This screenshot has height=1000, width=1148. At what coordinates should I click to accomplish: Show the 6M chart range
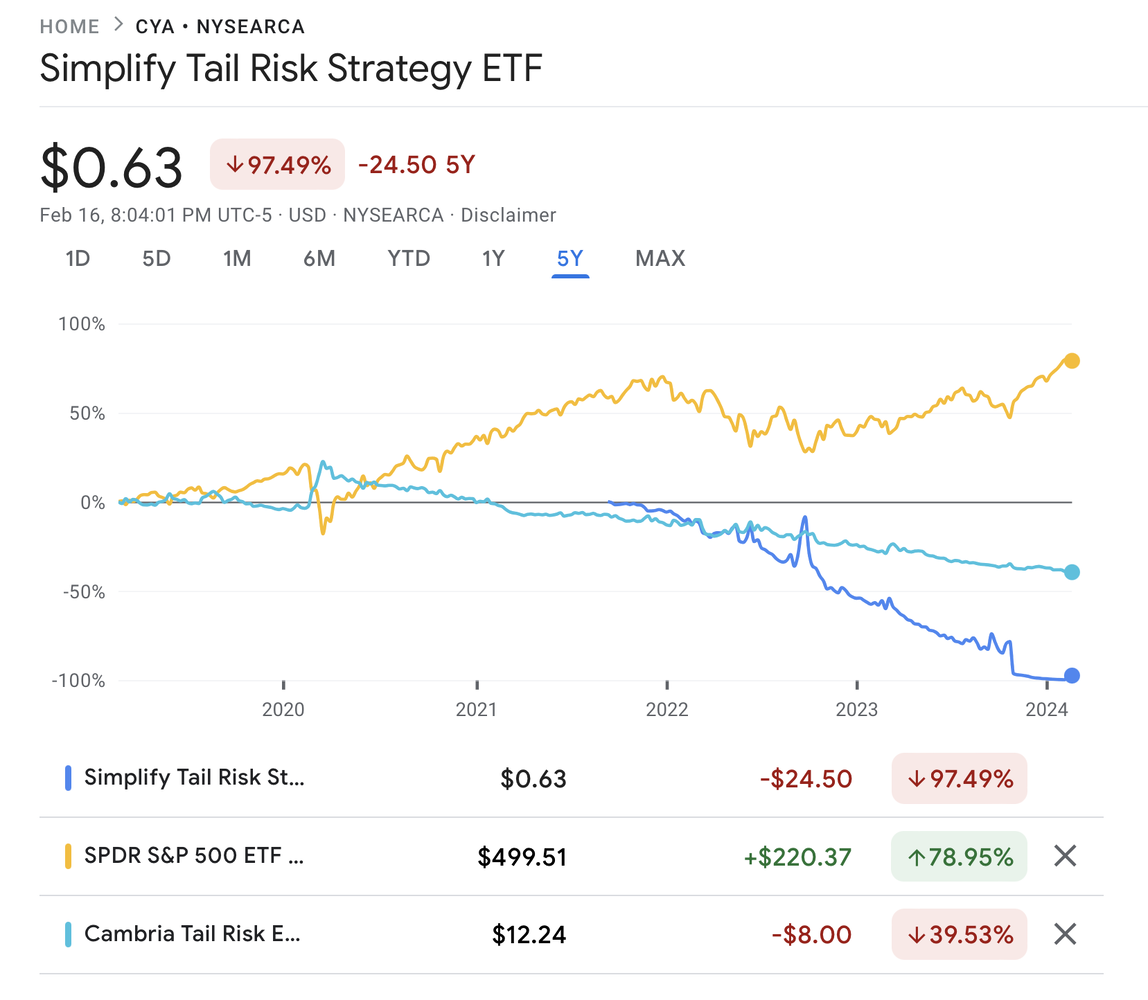pos(319,259)
